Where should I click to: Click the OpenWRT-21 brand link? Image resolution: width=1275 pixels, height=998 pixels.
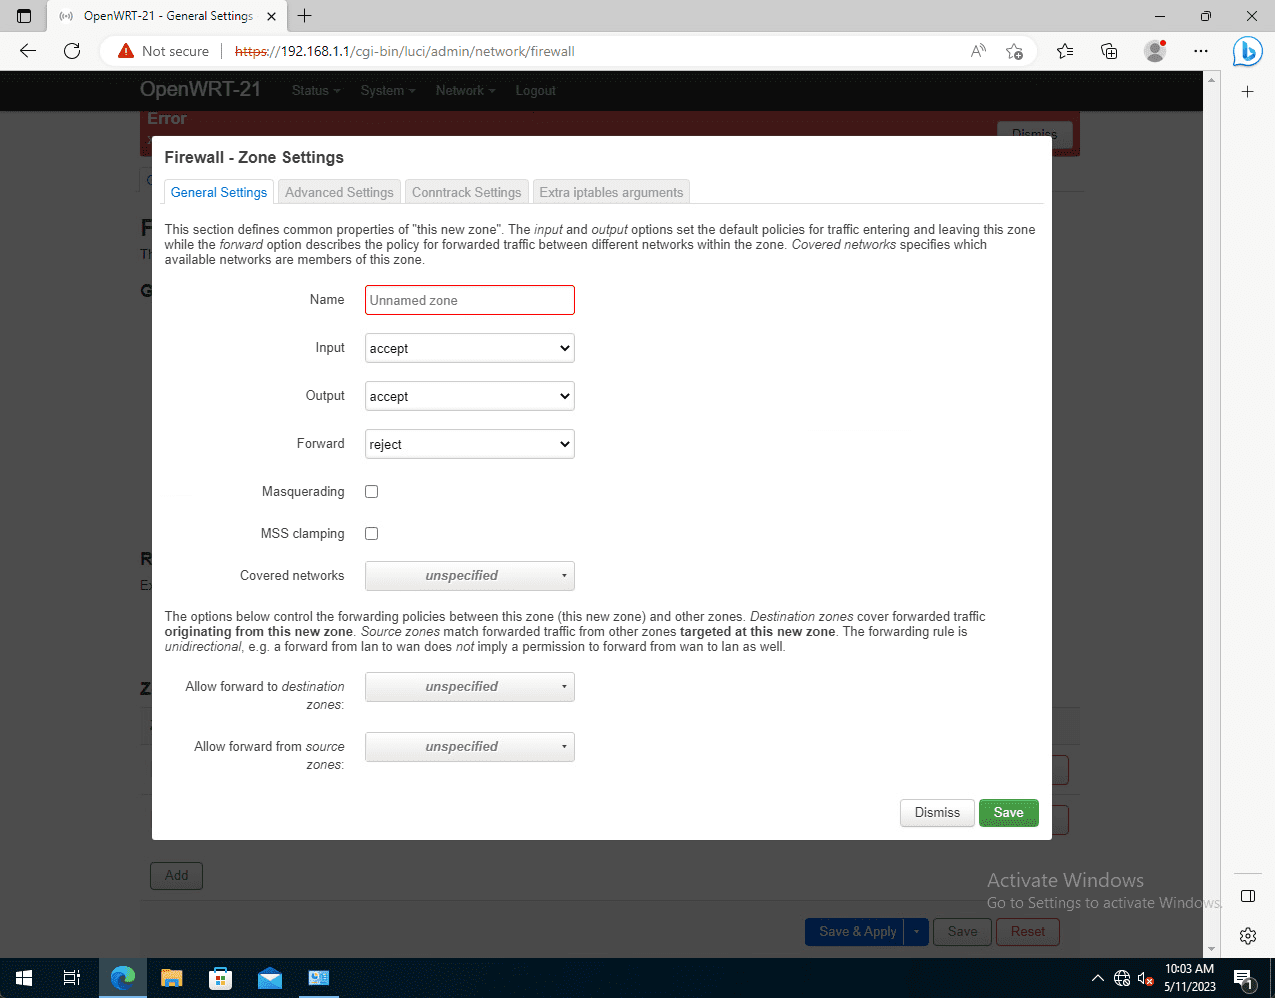click(200, 89)
